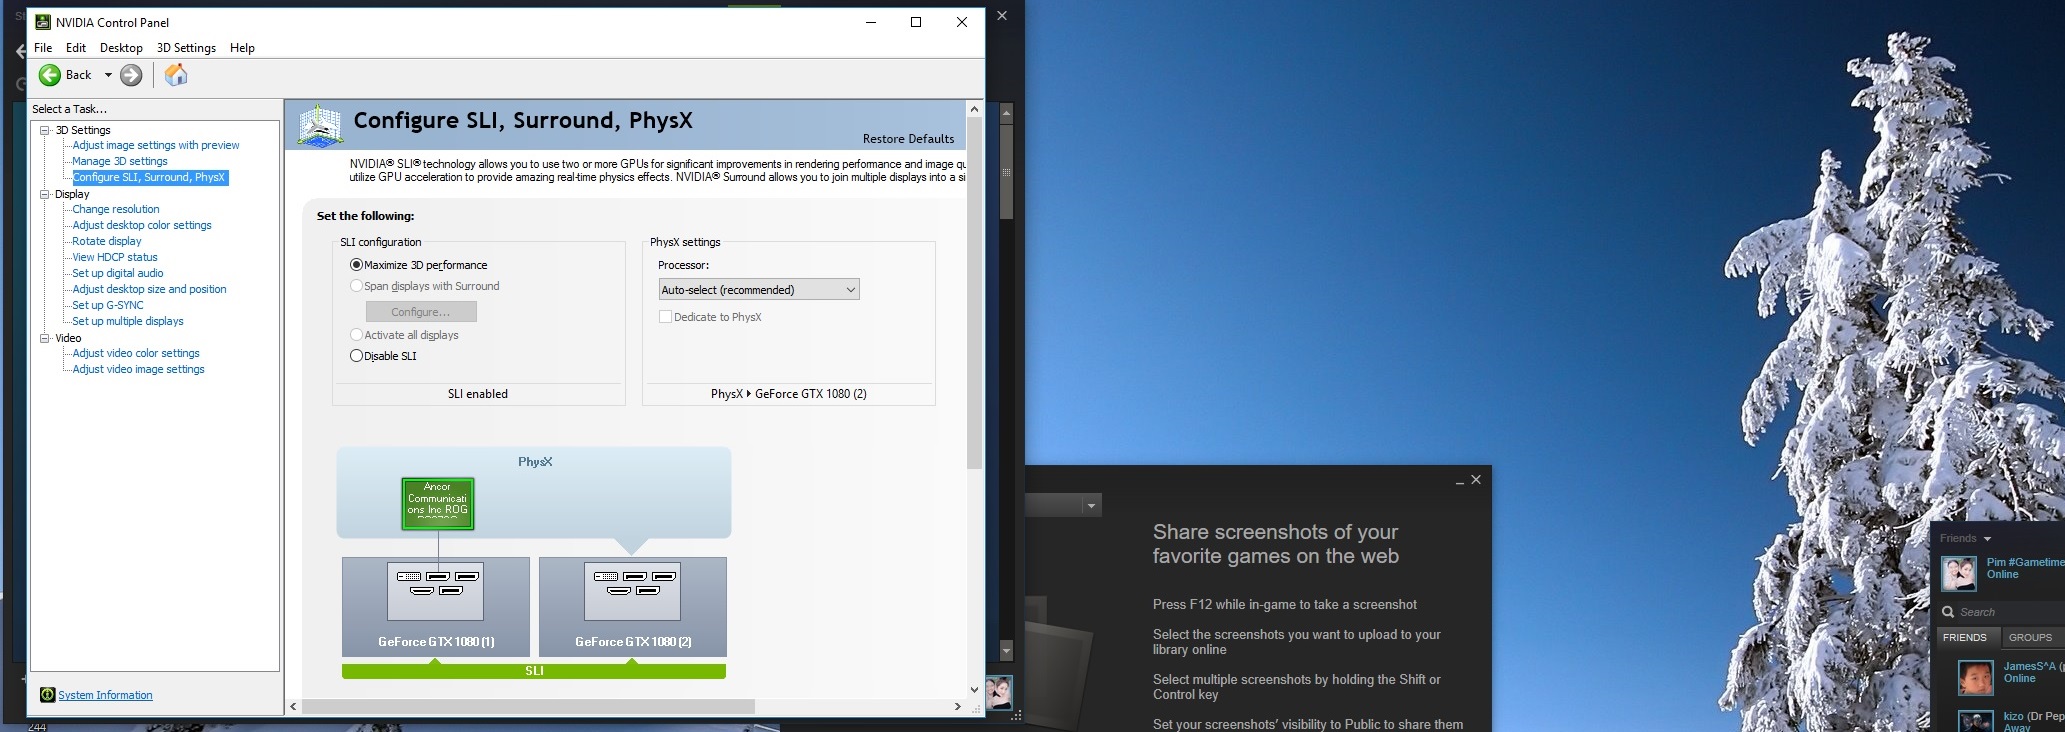Screen dimensions: 2065x732
Task: Open the Desktop menu
Action: pos(121,48)
